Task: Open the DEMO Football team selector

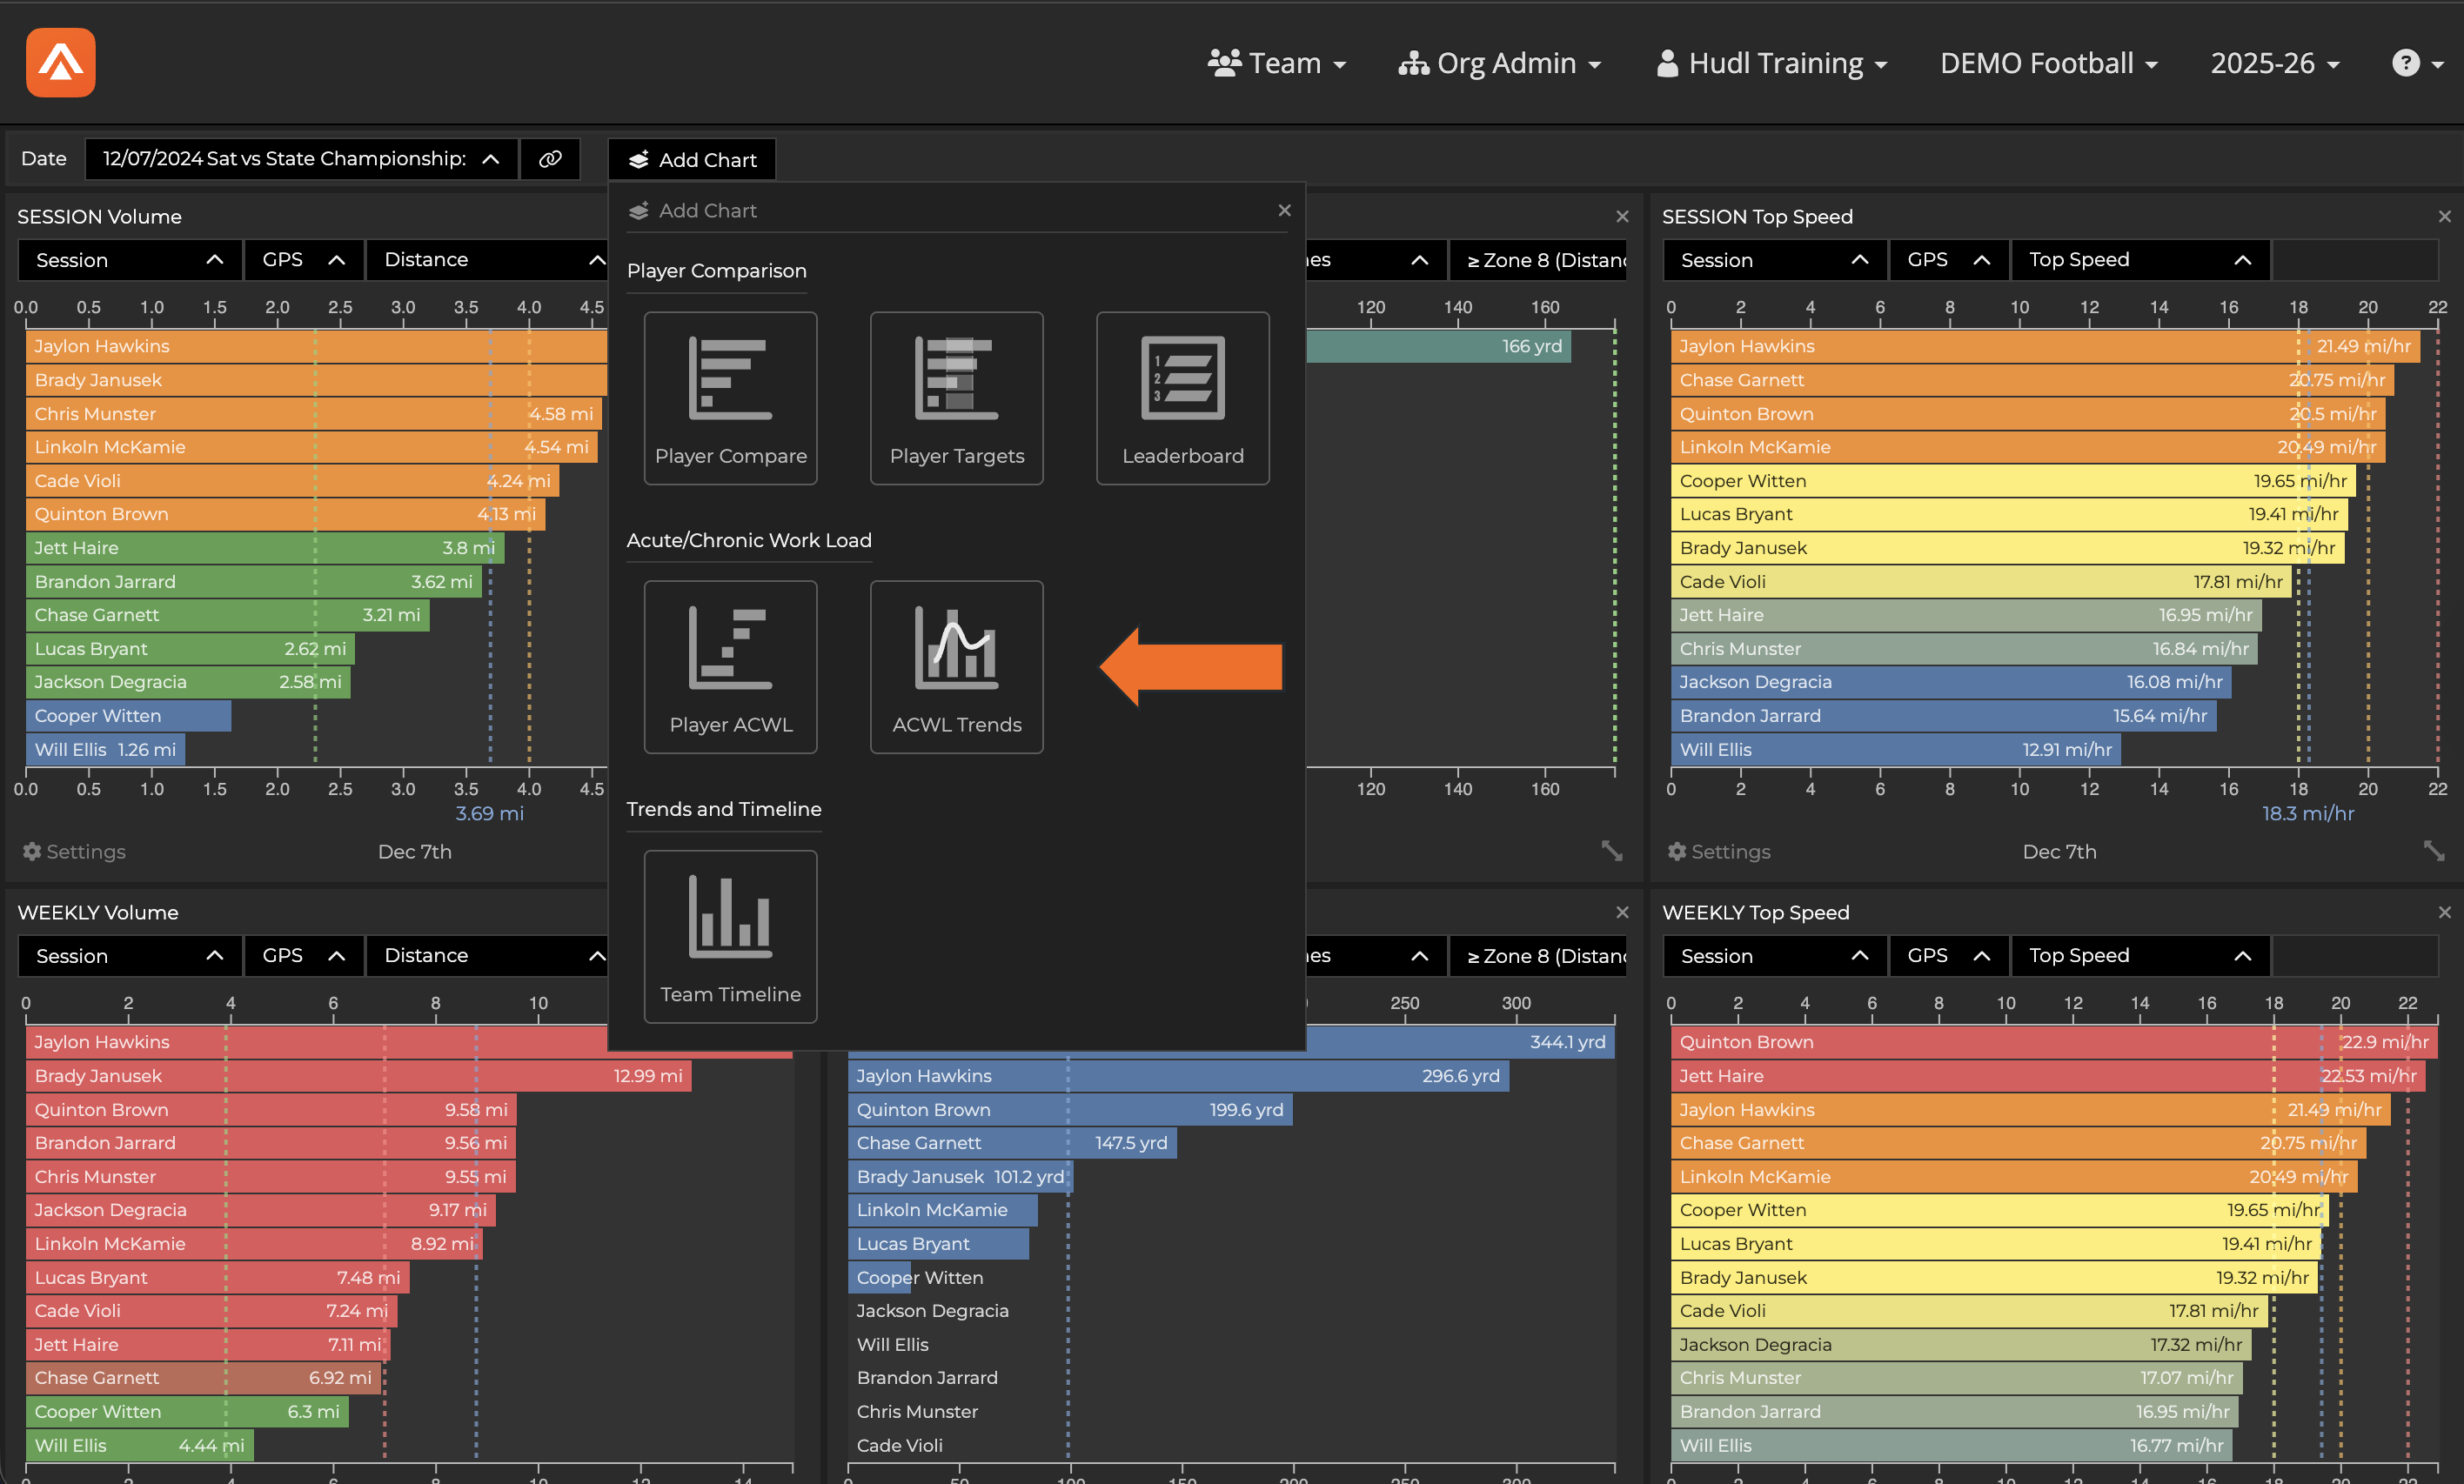Action: pyautogui.click(x=2048, y=63)
